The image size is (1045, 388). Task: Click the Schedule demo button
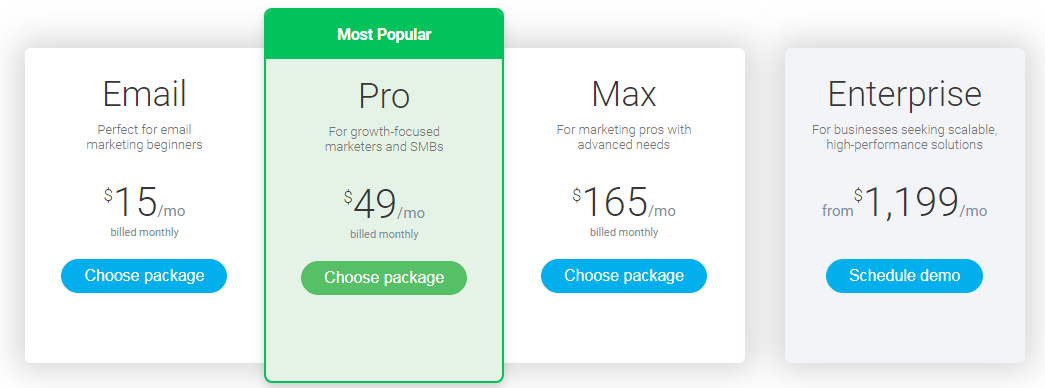904,276
